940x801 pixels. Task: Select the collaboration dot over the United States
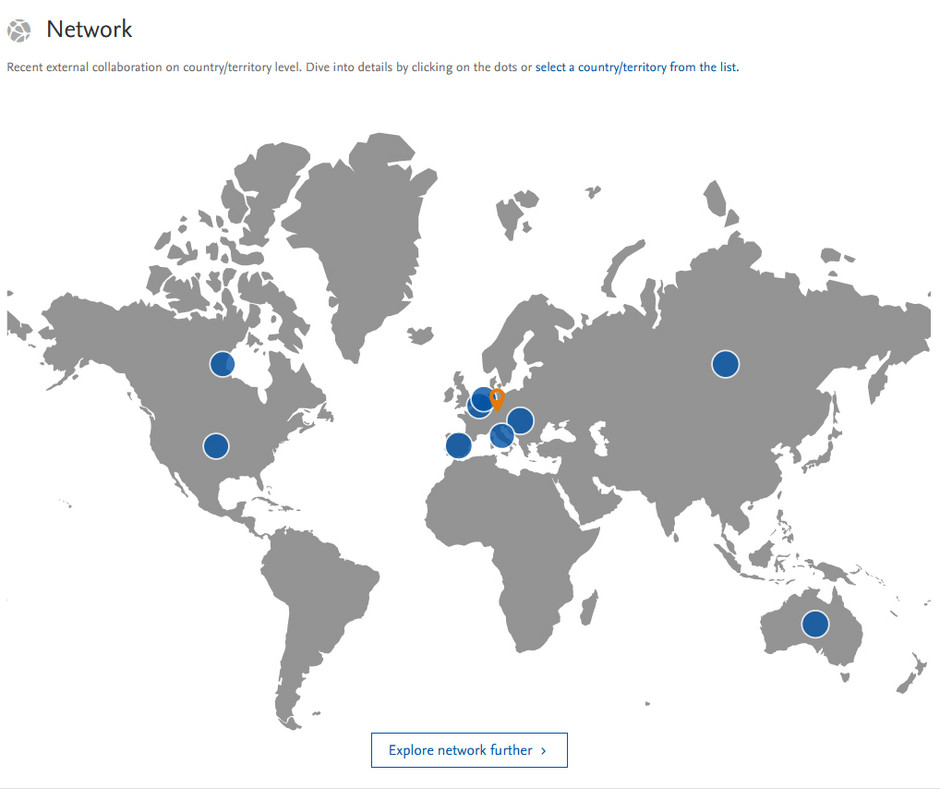(216, 446)
